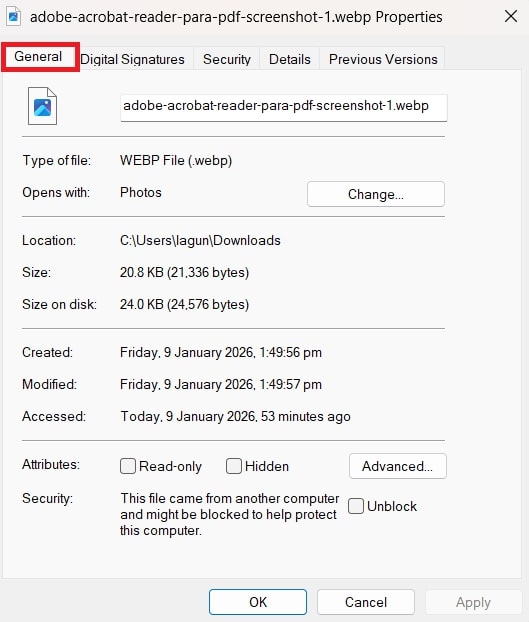
Task: Click the 'Type of file:' label
Action: click(57, 161)
